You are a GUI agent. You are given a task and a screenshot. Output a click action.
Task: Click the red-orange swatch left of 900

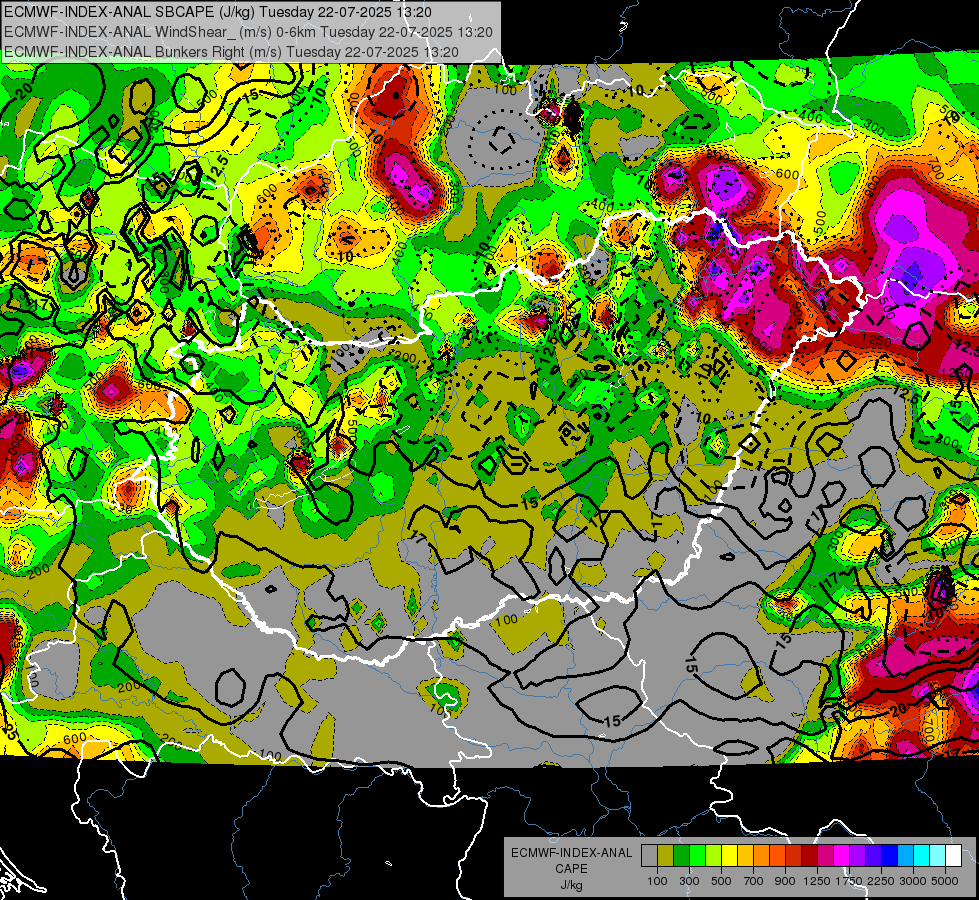coord(778,855)
